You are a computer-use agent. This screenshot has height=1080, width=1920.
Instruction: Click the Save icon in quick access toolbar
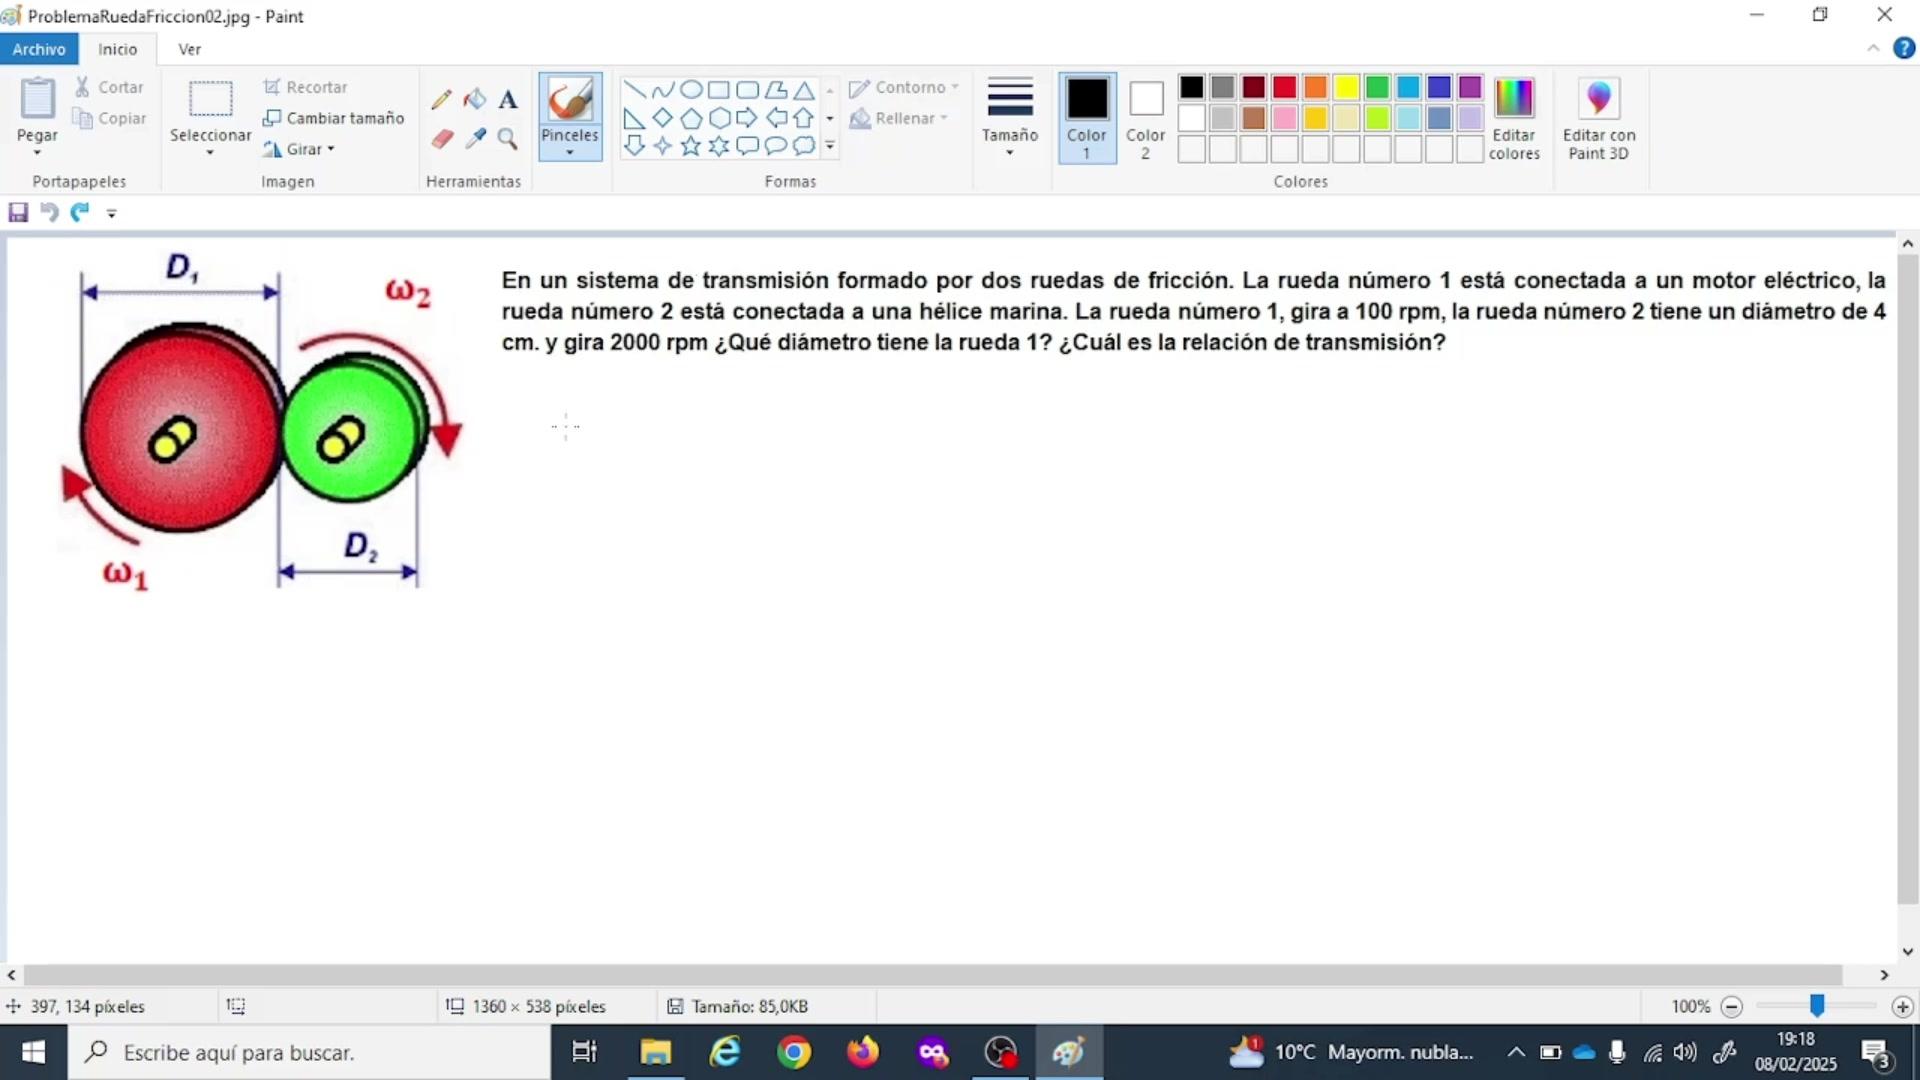18,212
